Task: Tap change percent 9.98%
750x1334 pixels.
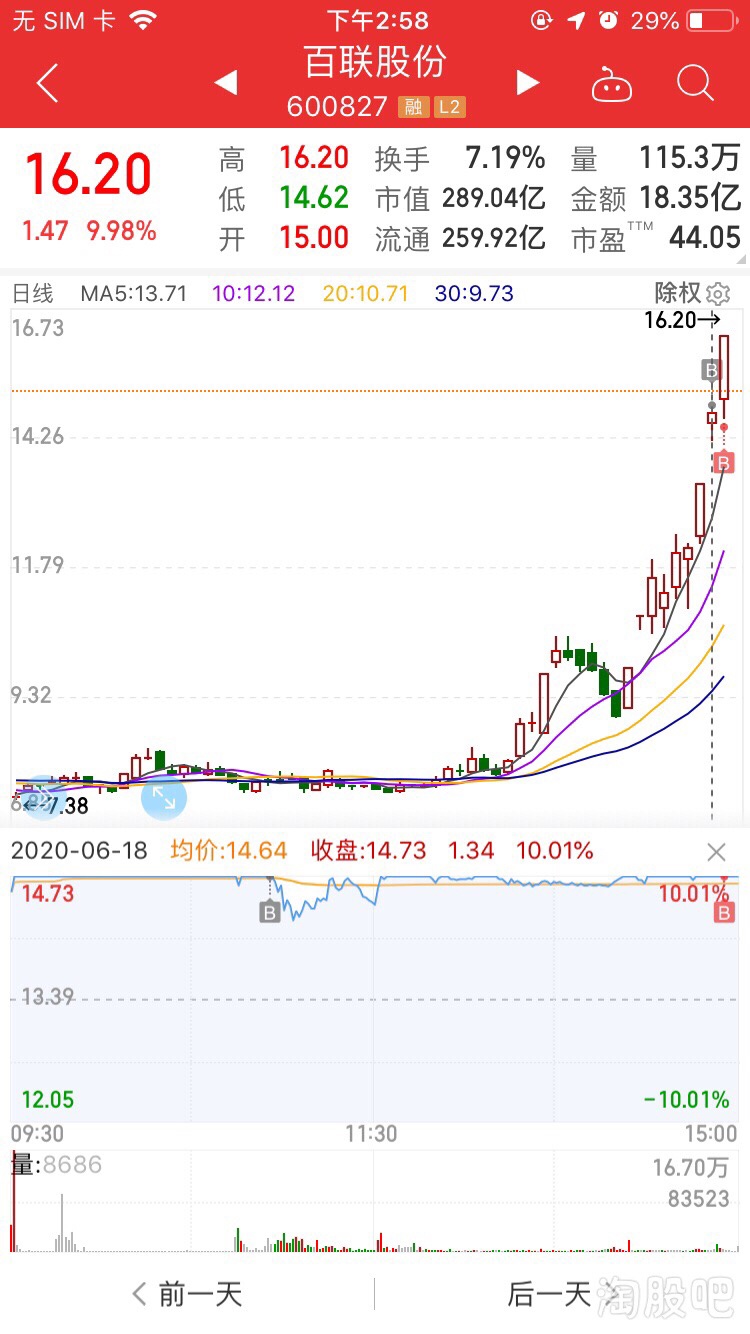Action: pyautogui.click(x=121, y=231)
